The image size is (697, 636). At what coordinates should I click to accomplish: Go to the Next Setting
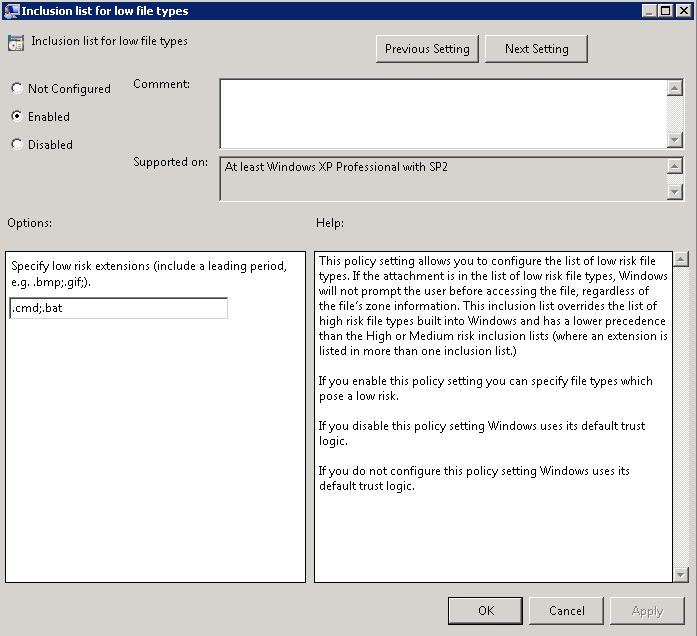(536, 49)
